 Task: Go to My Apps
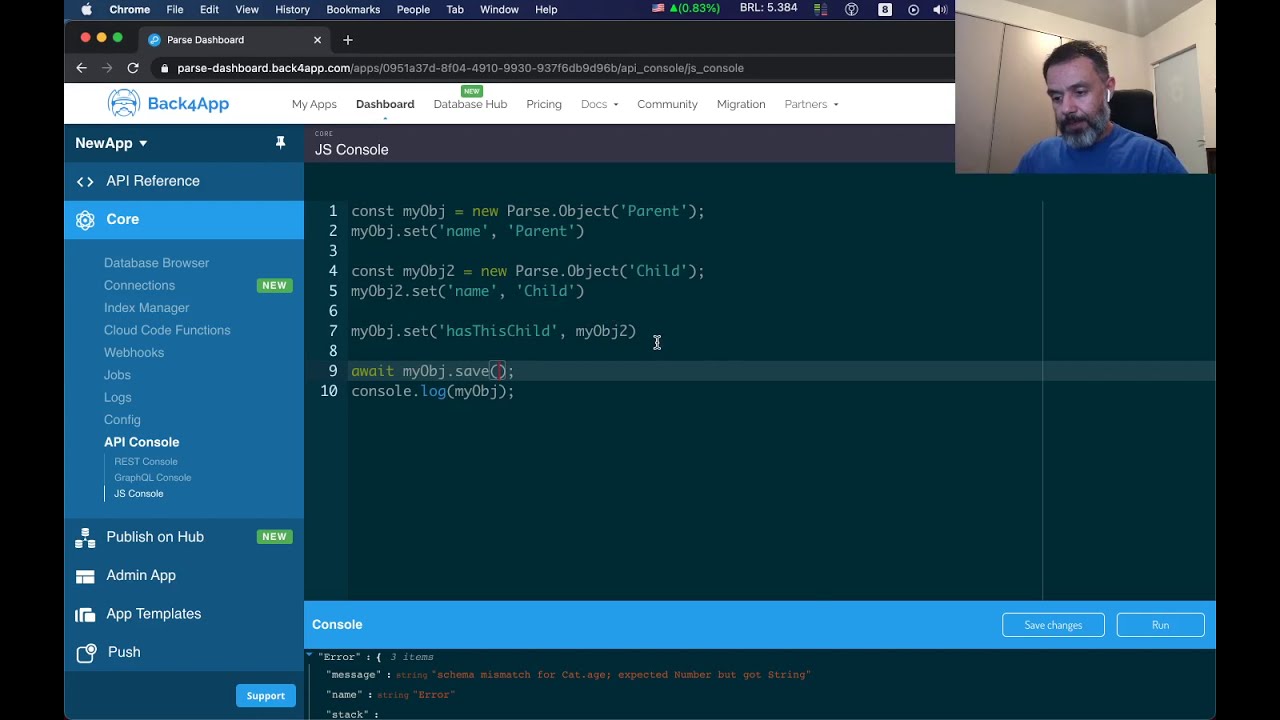coord(314,104)
